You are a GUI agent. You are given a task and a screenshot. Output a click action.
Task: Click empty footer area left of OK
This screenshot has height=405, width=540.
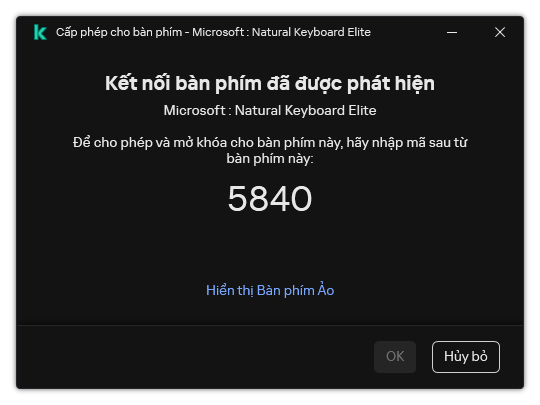193,357
